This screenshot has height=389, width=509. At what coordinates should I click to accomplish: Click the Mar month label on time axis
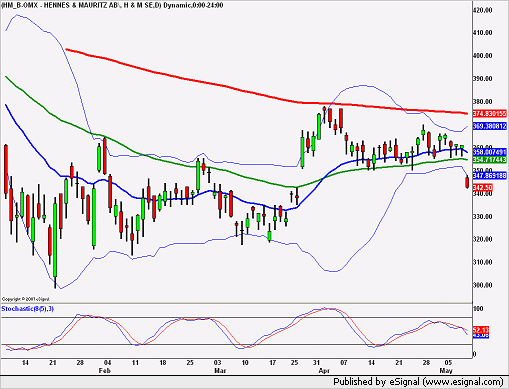220,371
